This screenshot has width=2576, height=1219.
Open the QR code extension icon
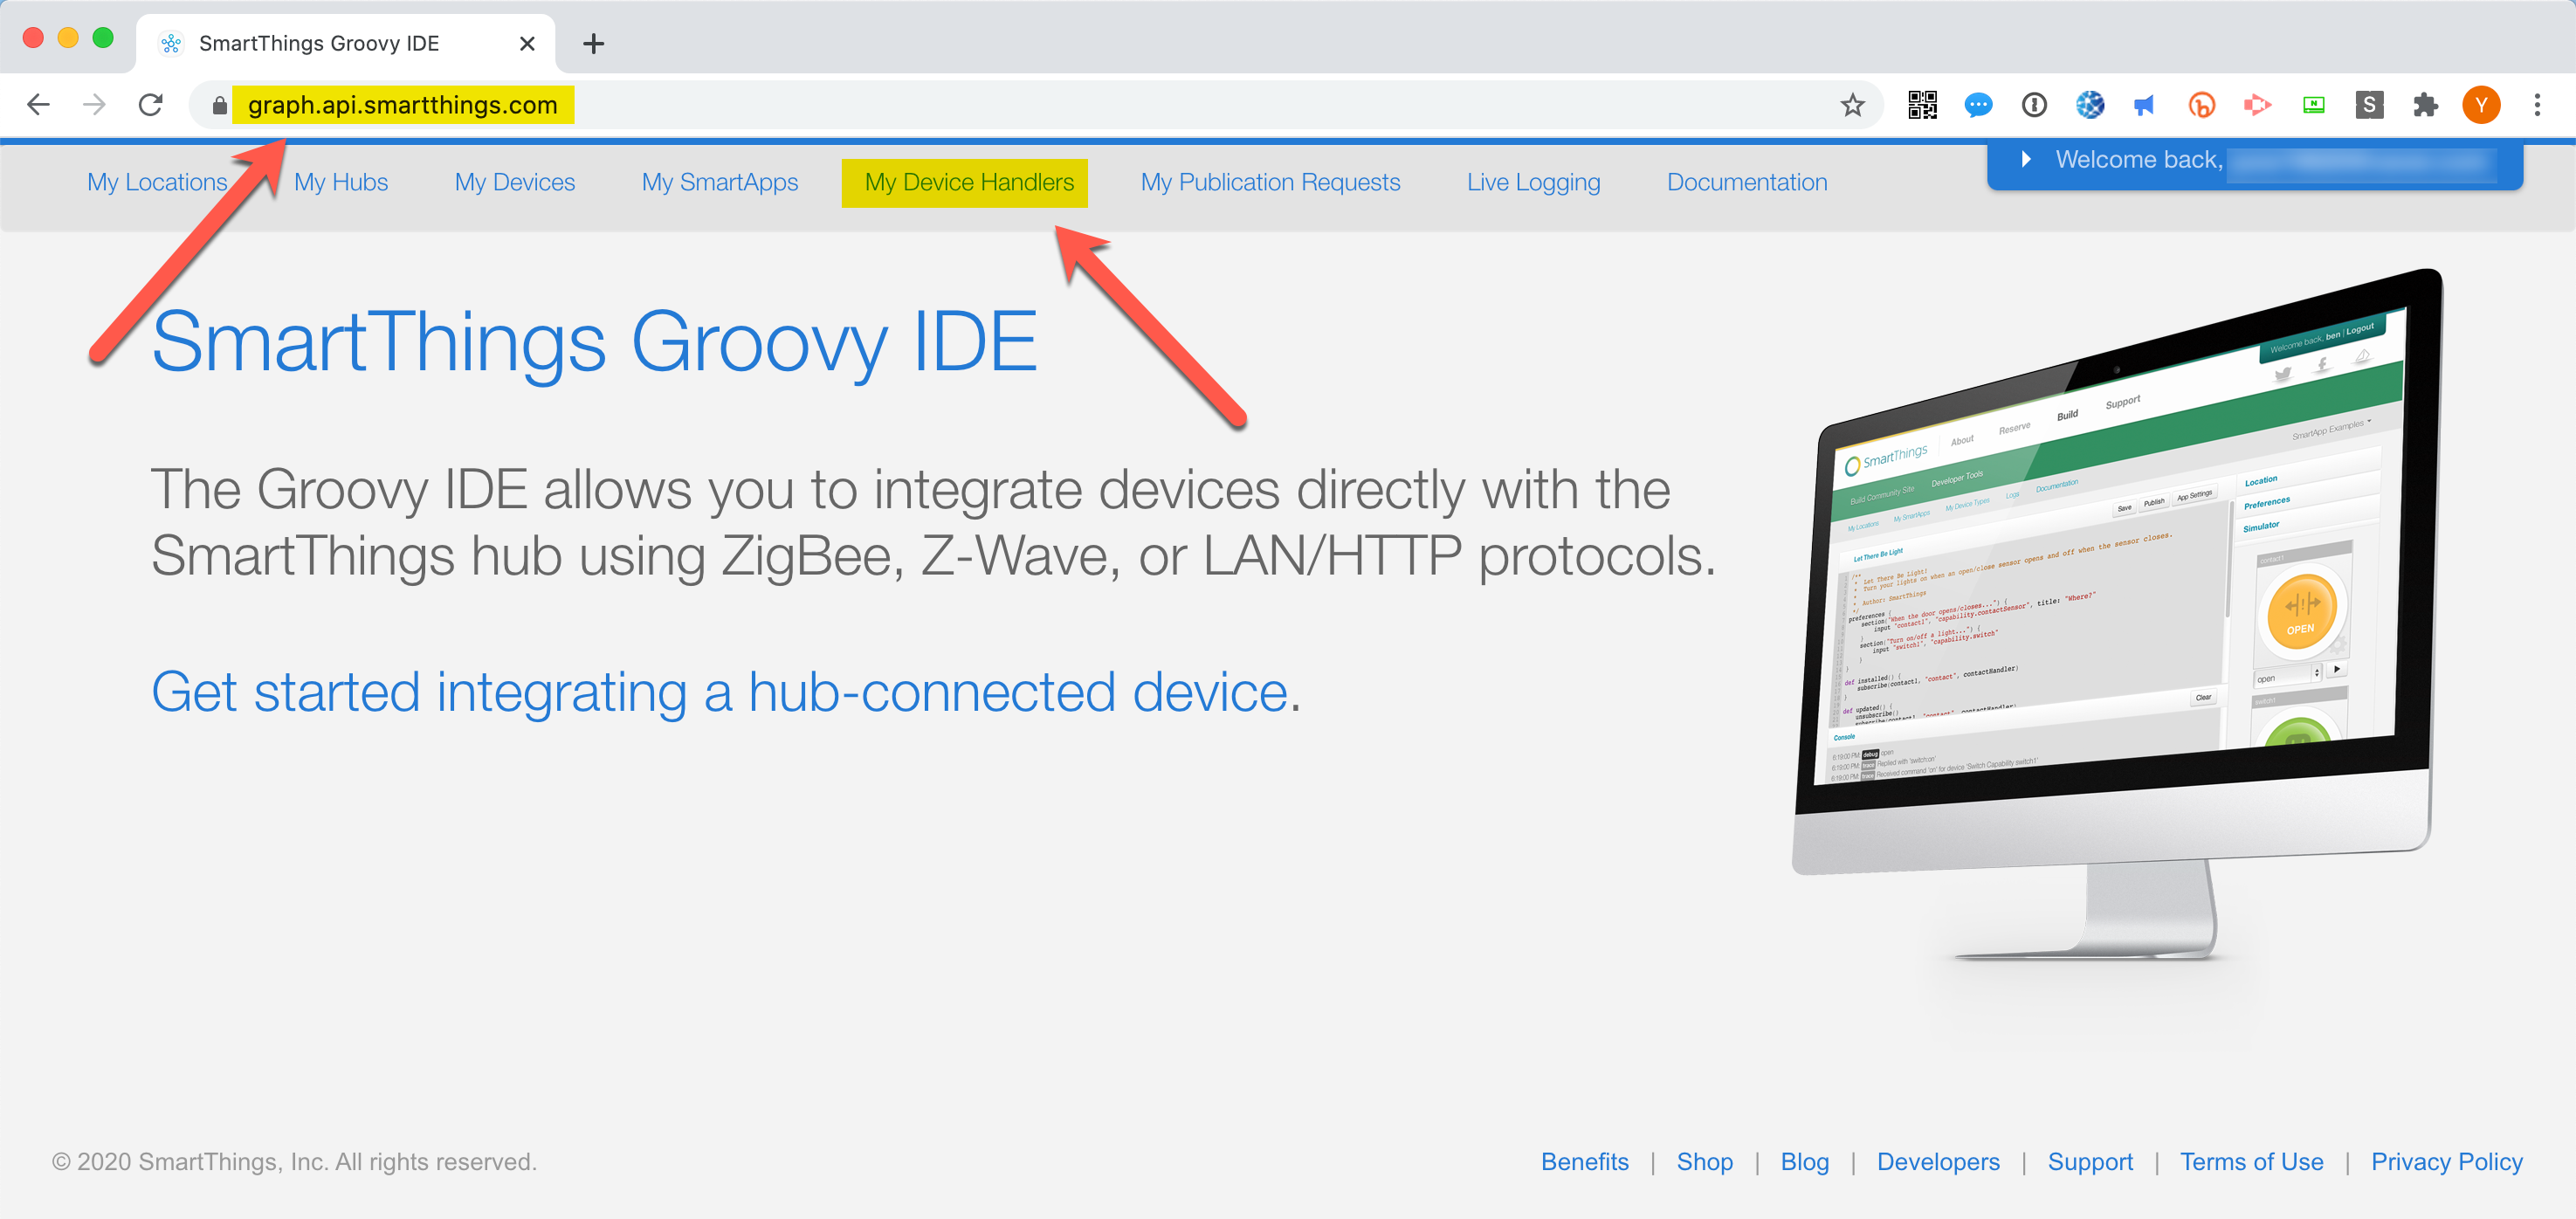pyautogui.click(x=1922, y=105)
